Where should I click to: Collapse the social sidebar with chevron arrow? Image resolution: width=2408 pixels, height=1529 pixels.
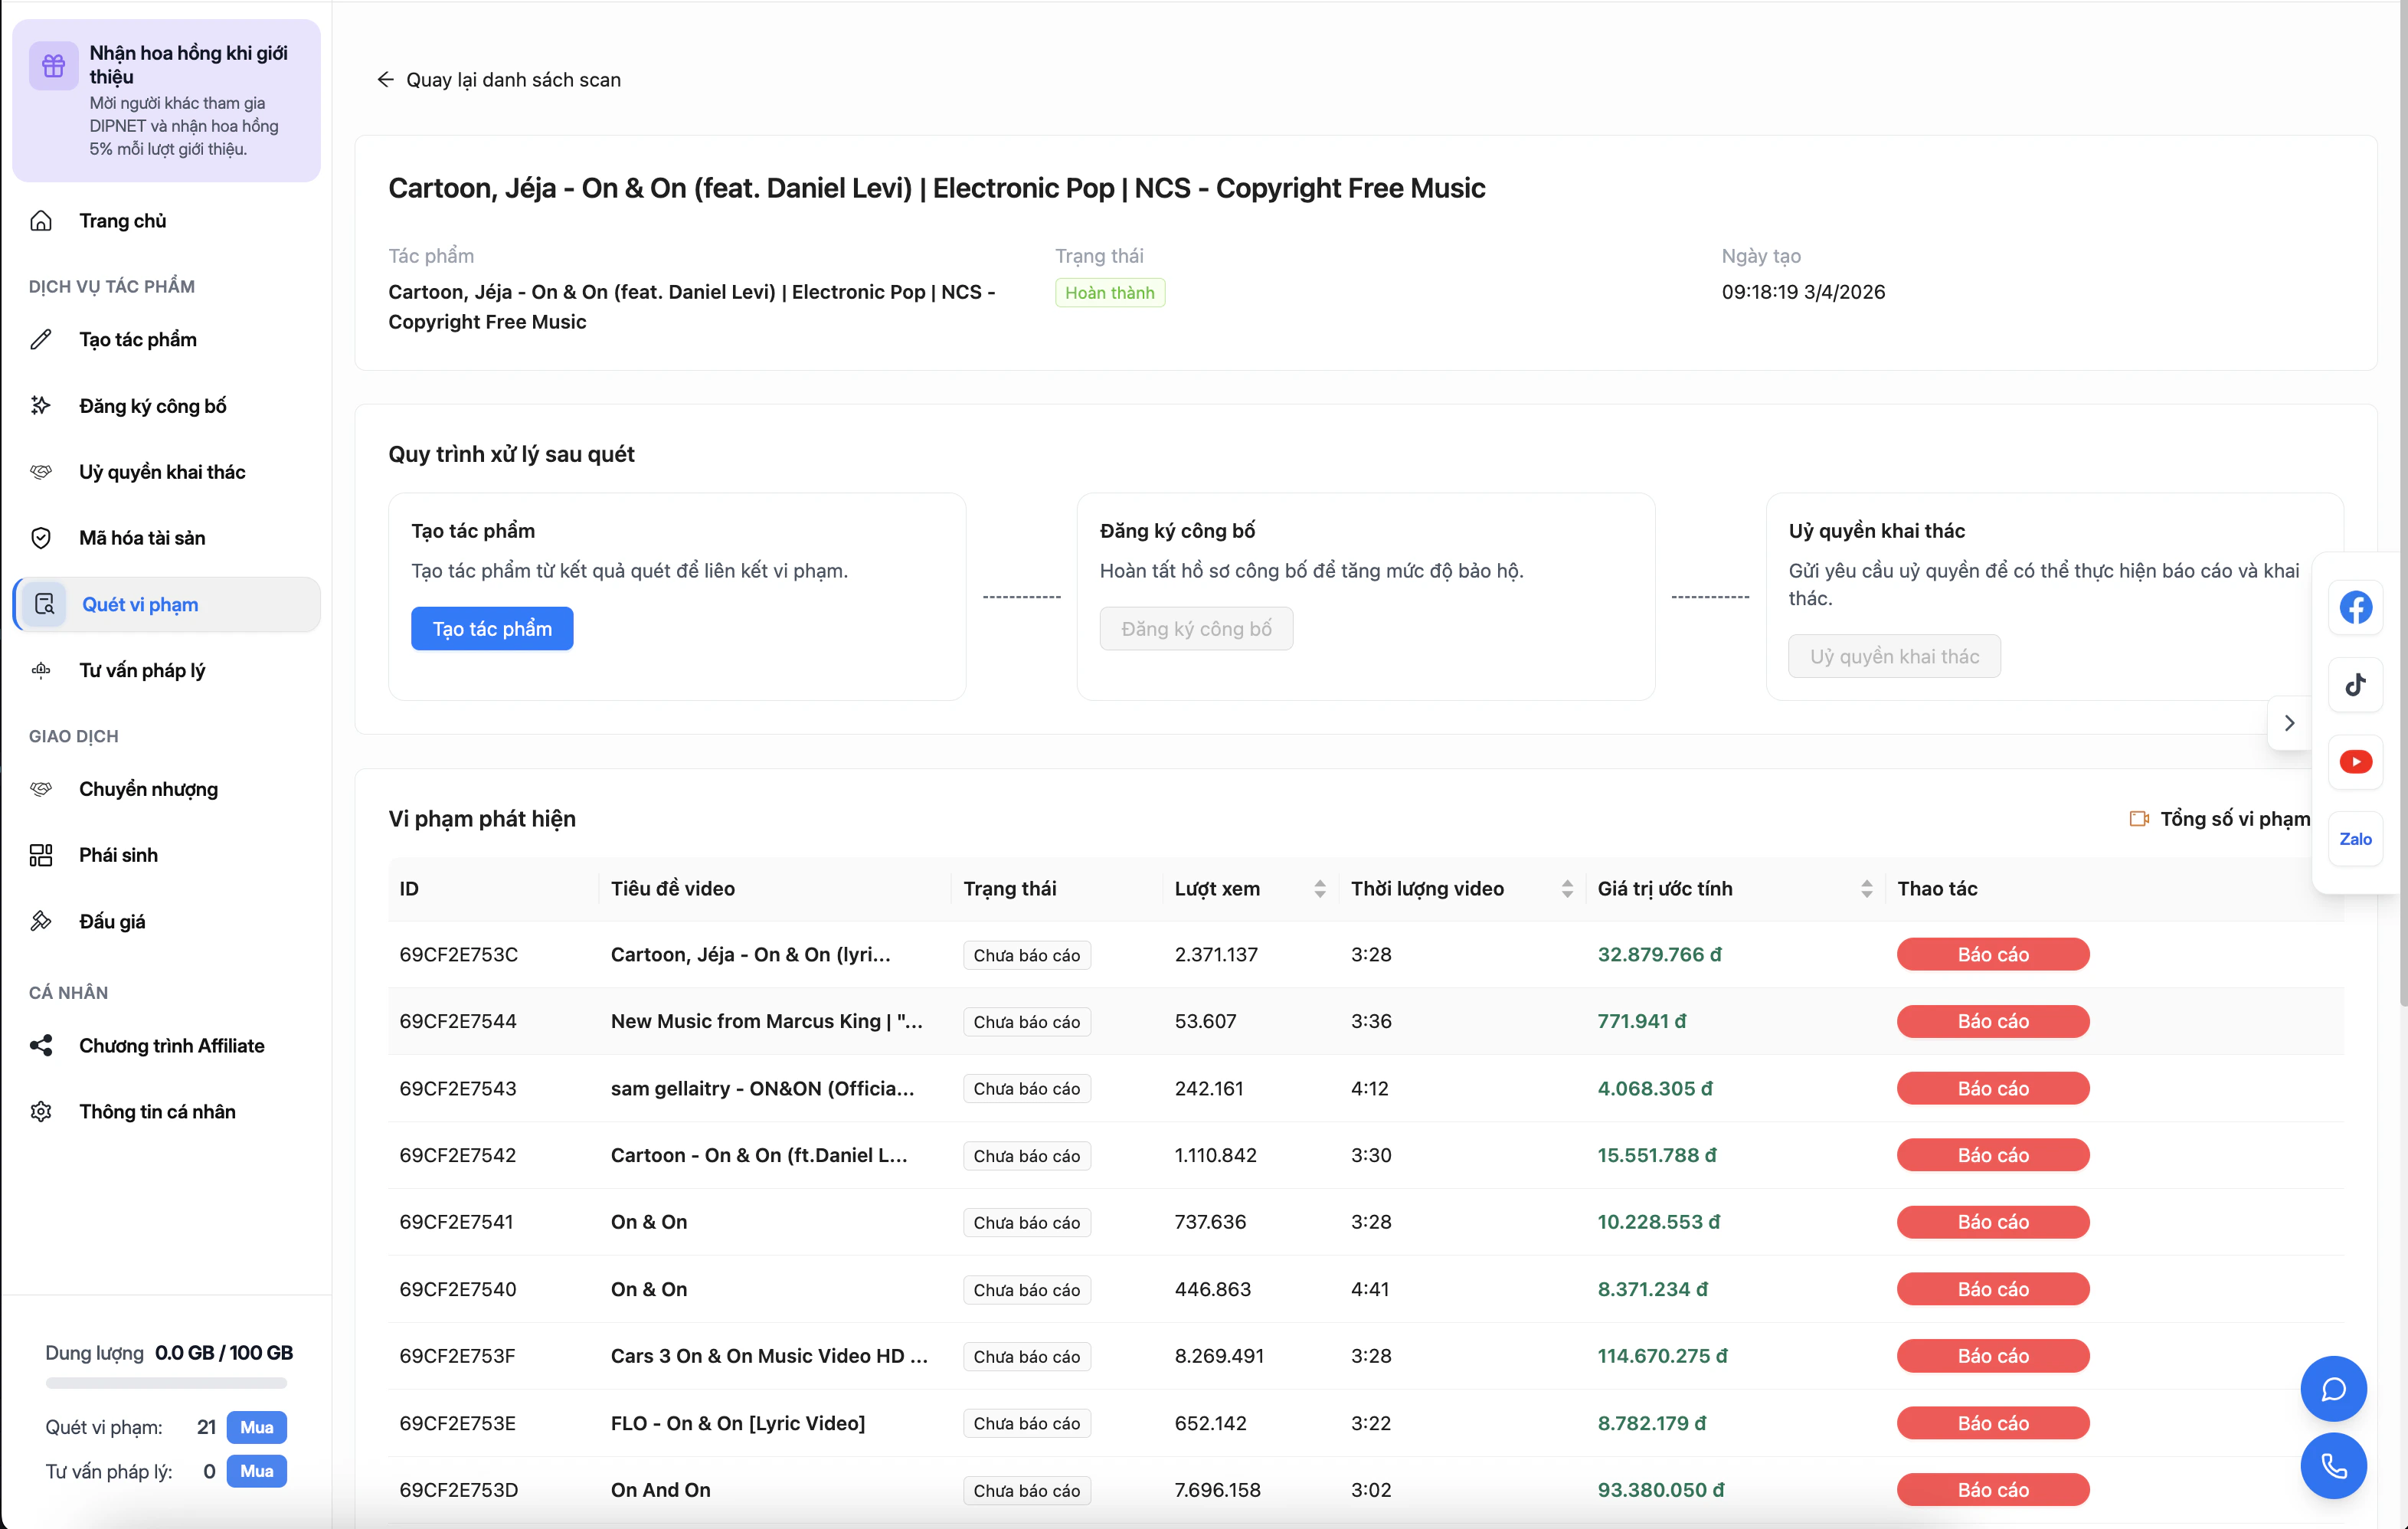pos(2289,723)
